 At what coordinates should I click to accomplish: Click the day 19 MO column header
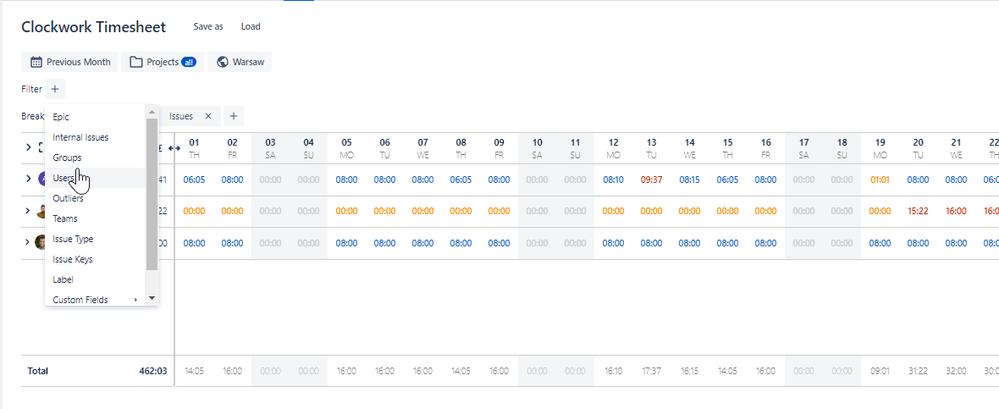[x=880, y=148]
